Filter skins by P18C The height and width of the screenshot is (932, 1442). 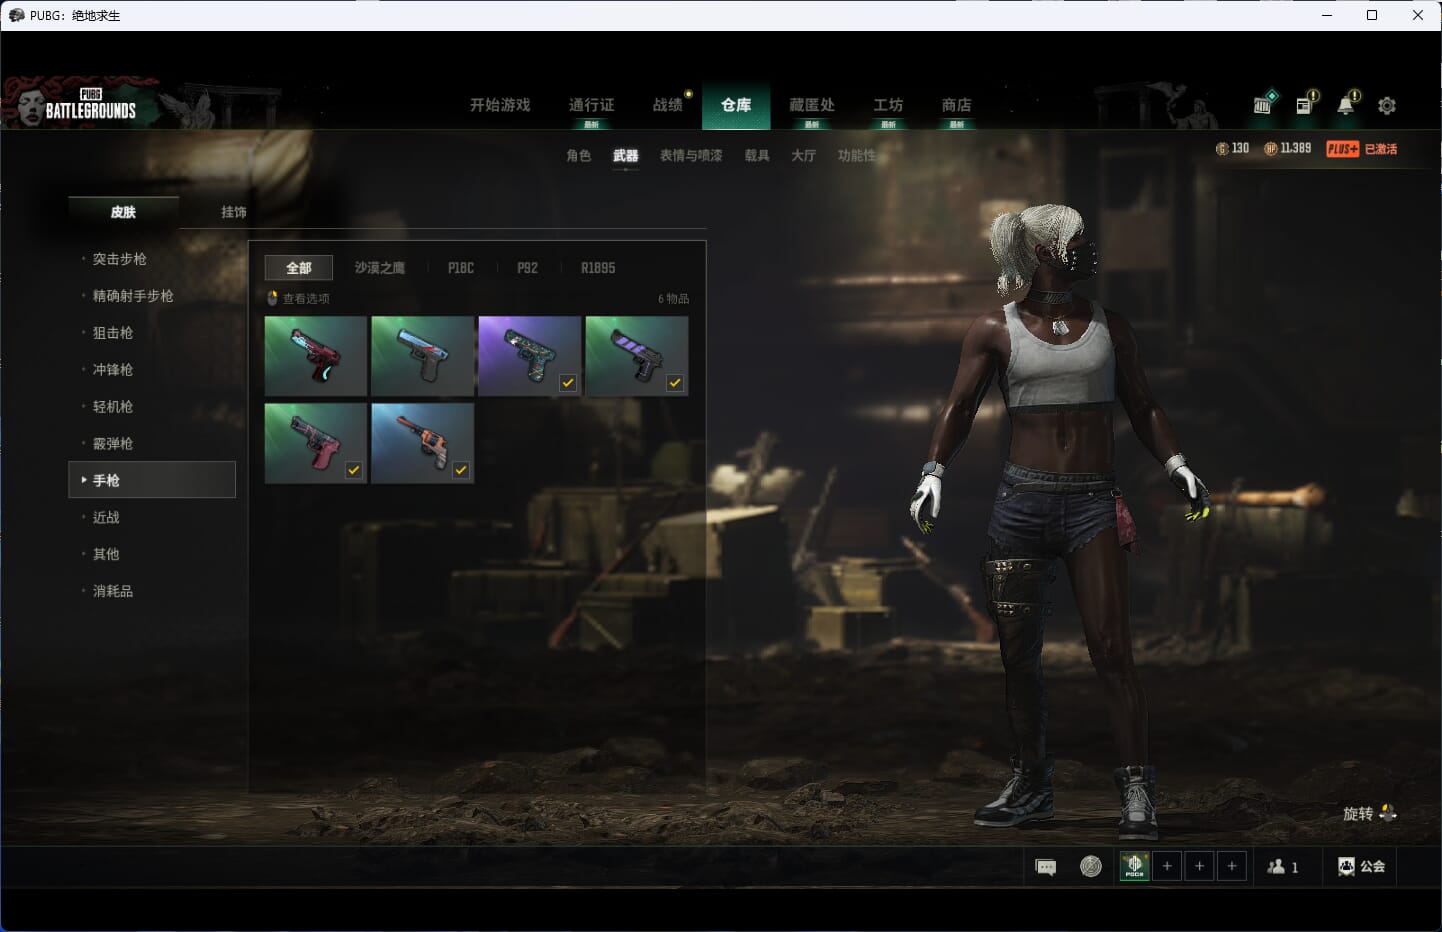461,268
